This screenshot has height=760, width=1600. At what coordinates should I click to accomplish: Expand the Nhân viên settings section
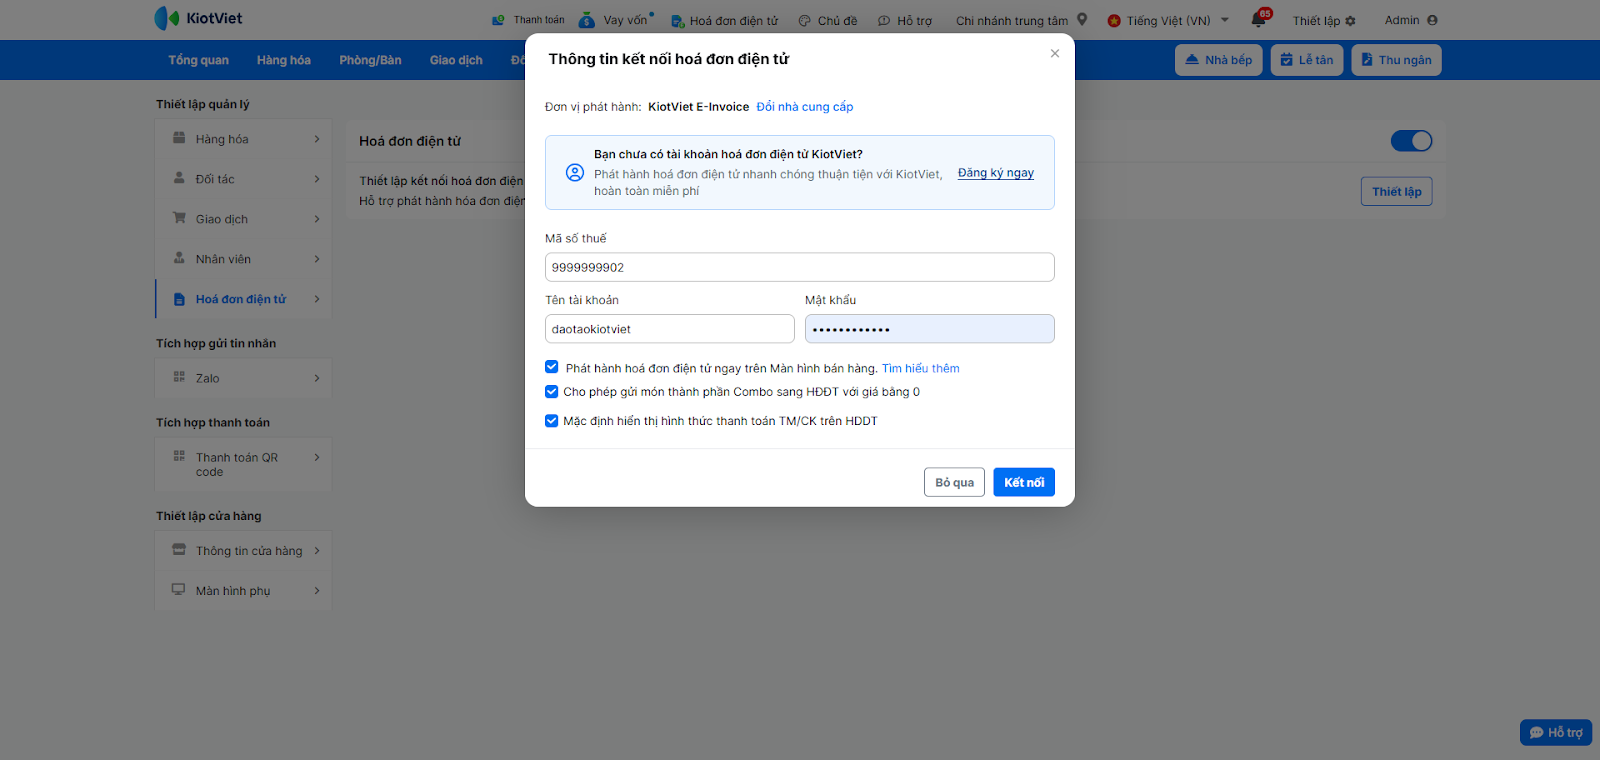click(x=317, y=259)
